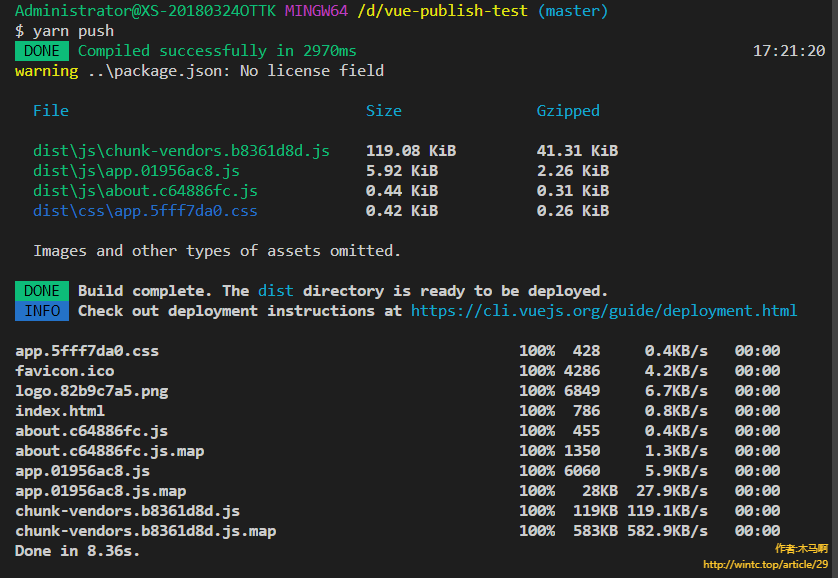Click the yellow warning label
Screen dimensions: 838x578
pyautogui.click(x=46, y=71)
